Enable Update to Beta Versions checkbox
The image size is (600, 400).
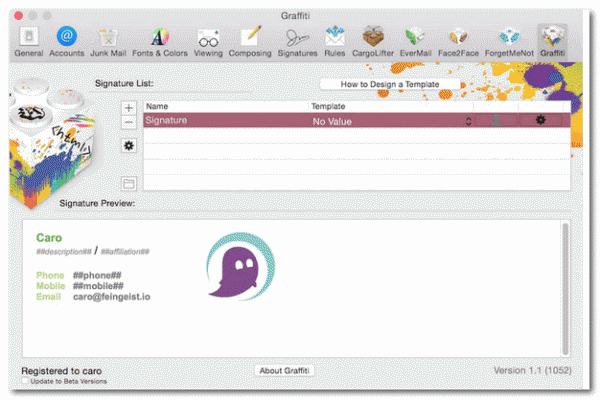(25, 381)
